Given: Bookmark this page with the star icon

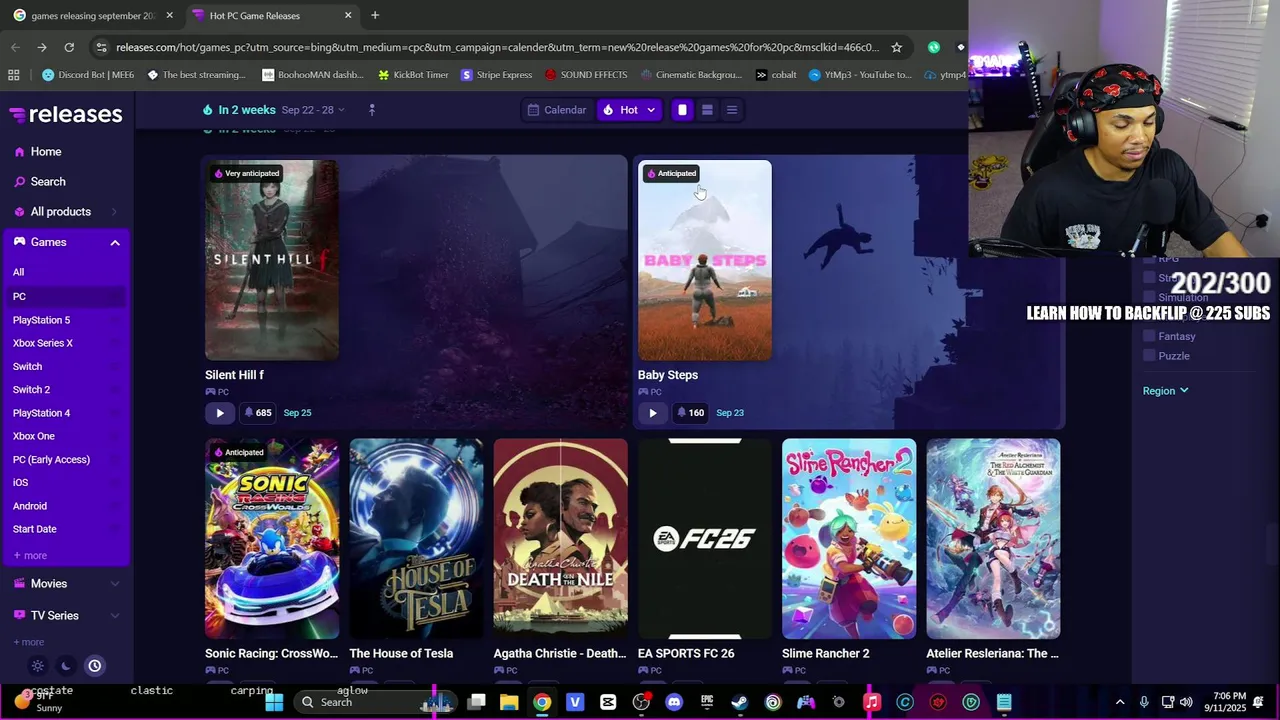Looking at the screenshot, I should coord(897,47).
